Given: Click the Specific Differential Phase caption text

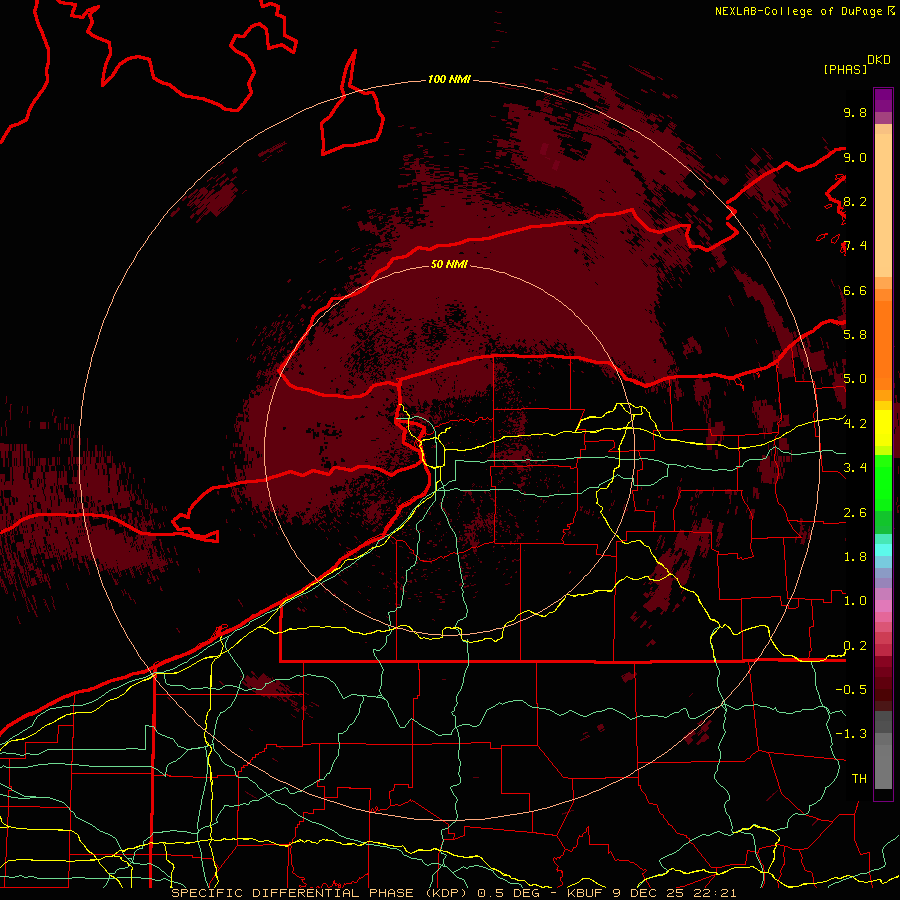Looking at the screenshot, I should pyautogui.click(x=454, y=893).
